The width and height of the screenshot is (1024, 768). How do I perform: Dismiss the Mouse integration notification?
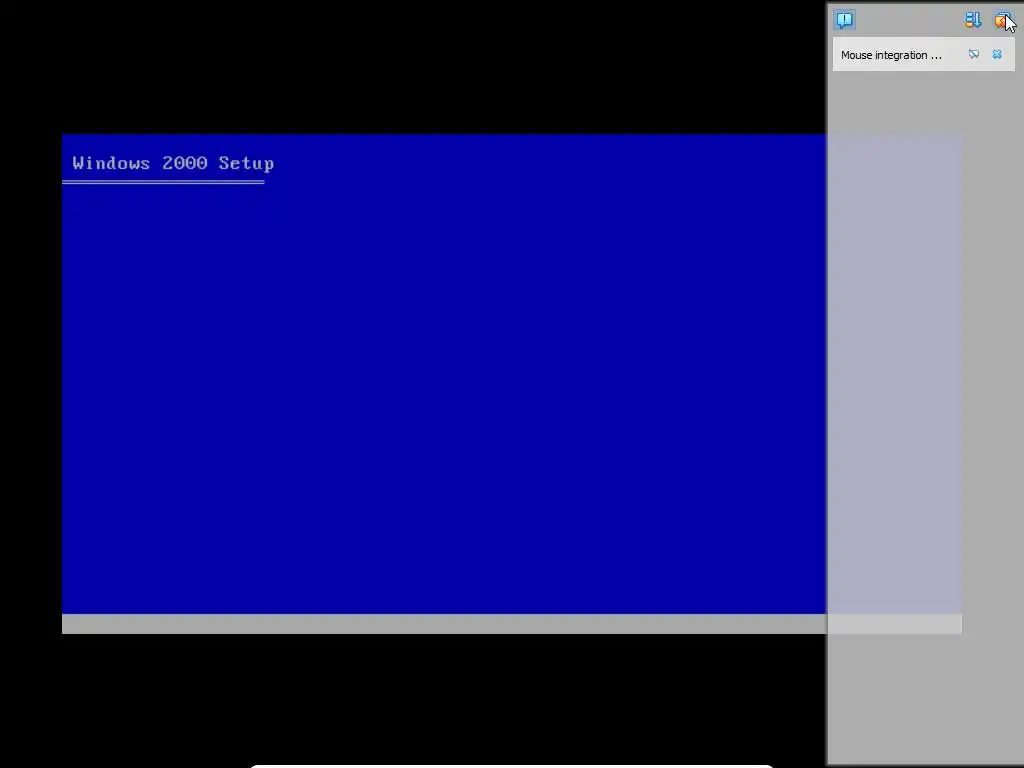click(x=997, y=54)
